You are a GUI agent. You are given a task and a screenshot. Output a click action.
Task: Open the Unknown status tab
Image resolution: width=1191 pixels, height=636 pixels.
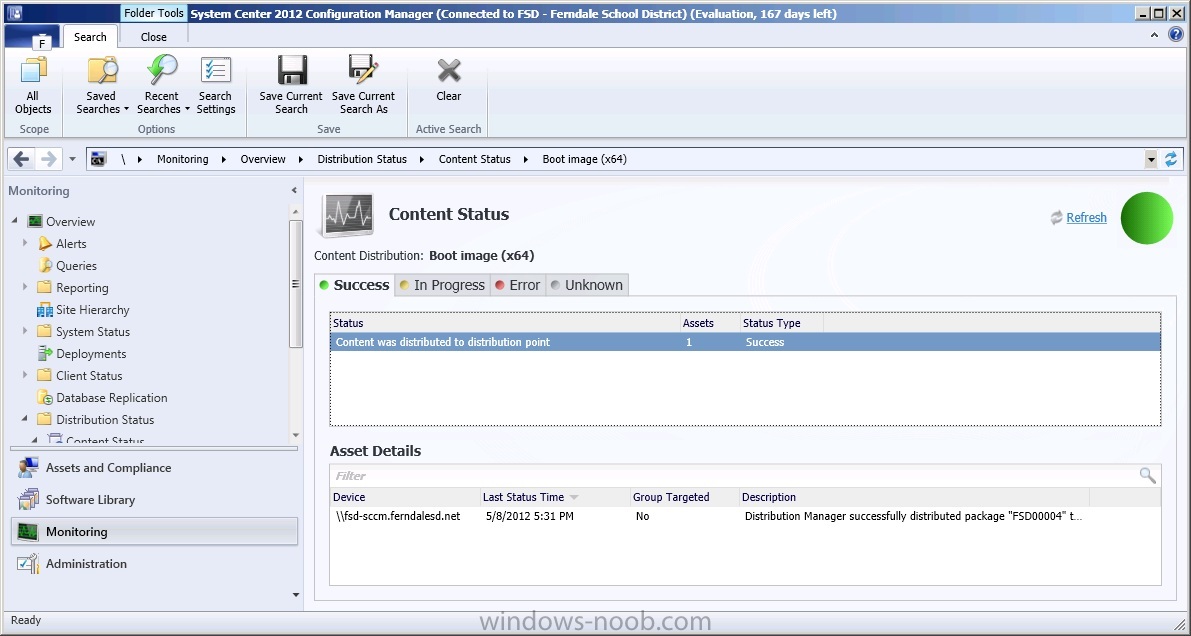click(586, 285)
